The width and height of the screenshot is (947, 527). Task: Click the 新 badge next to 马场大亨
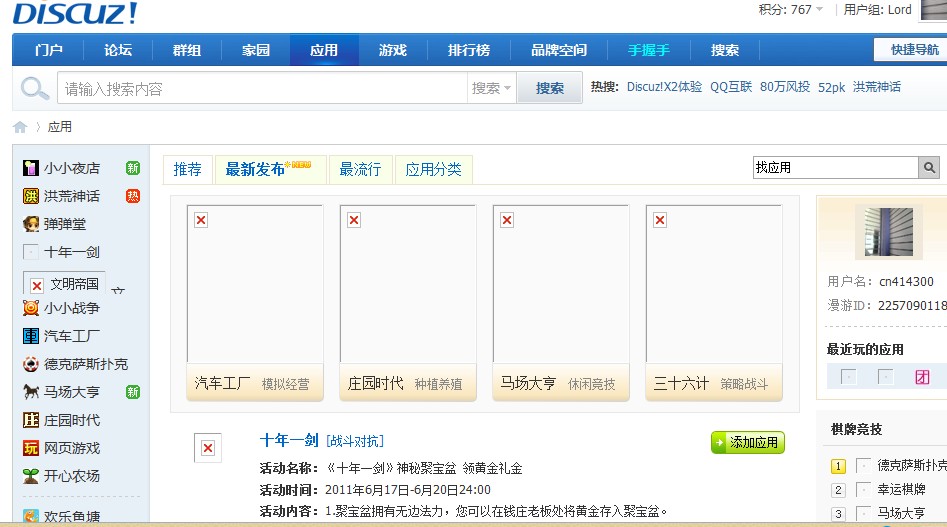click(133, 392)
